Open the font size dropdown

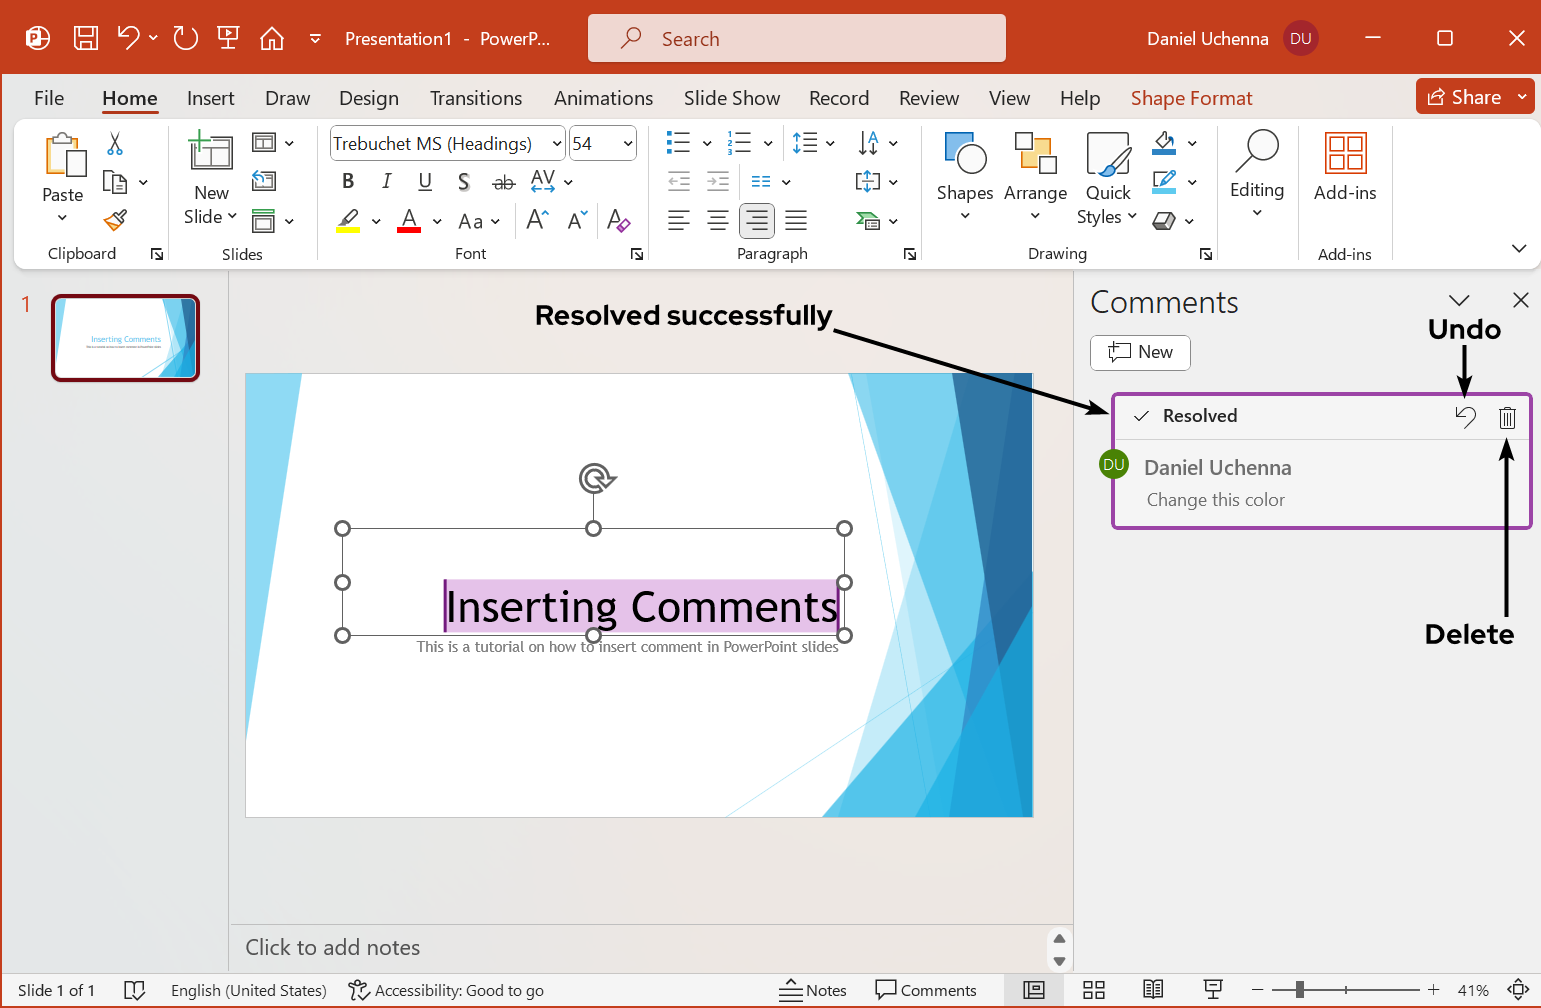point(626,143)
